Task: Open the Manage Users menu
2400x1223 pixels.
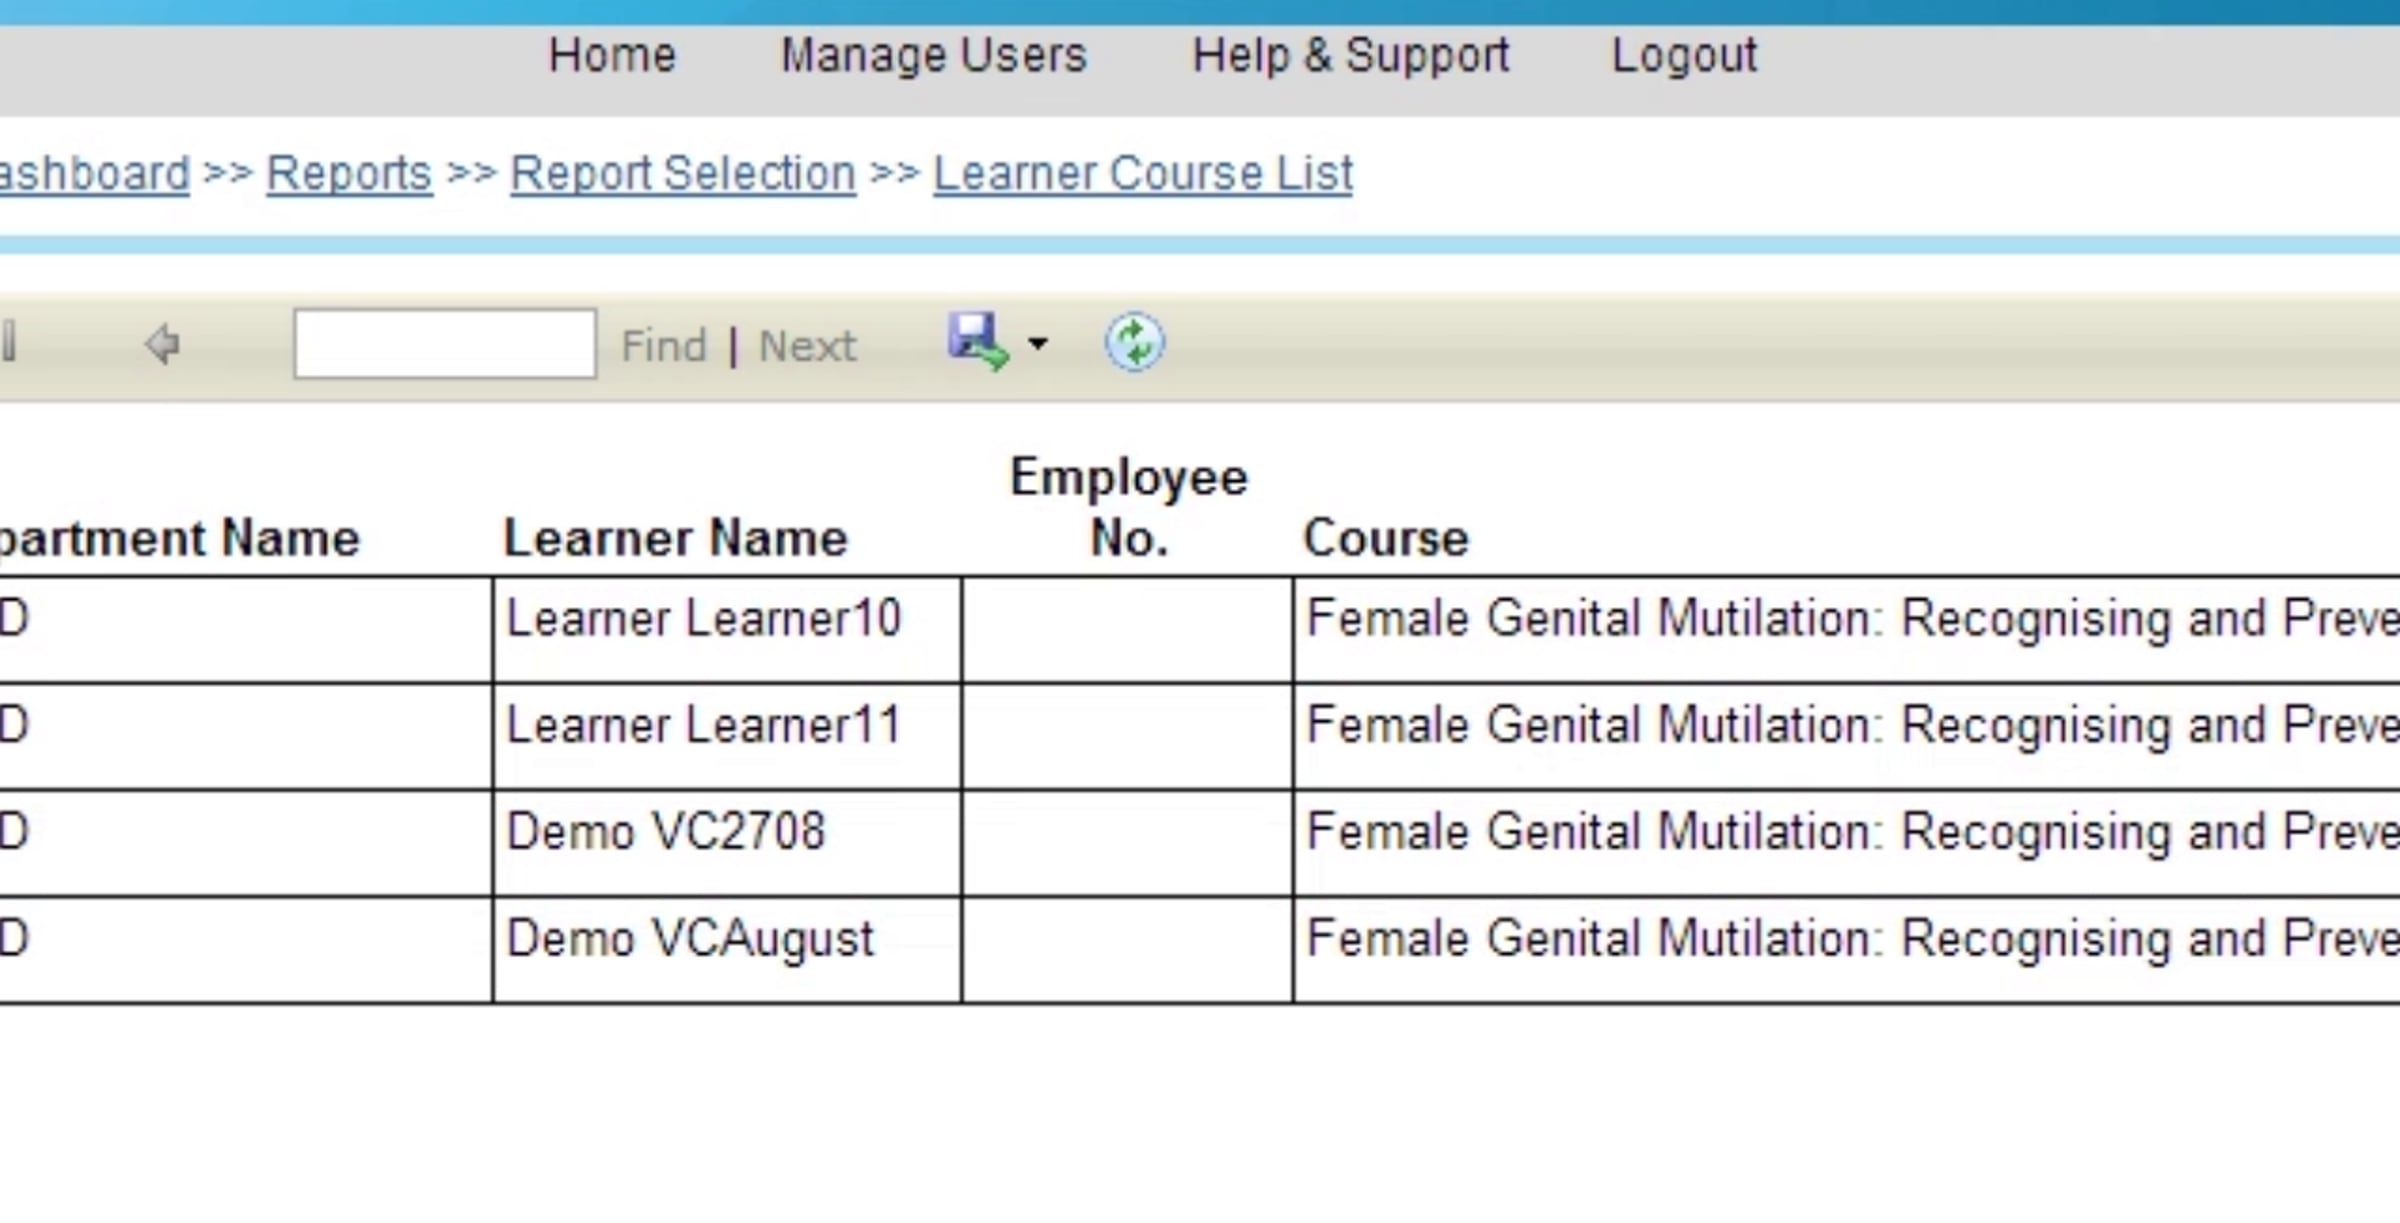Action: coord(933,56)
